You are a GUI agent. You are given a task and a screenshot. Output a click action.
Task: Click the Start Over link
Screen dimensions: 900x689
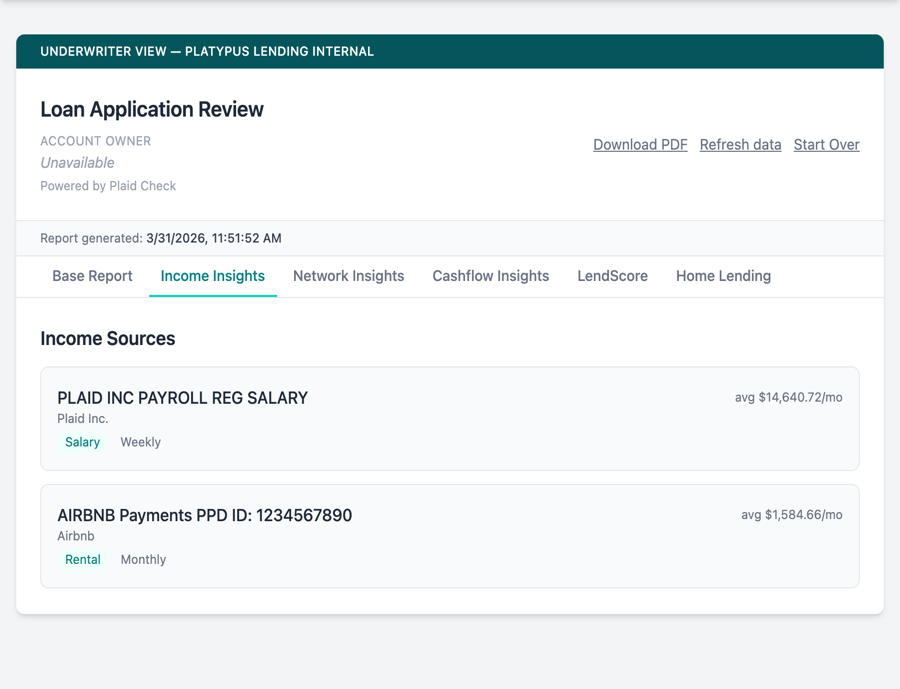point(826,145)
